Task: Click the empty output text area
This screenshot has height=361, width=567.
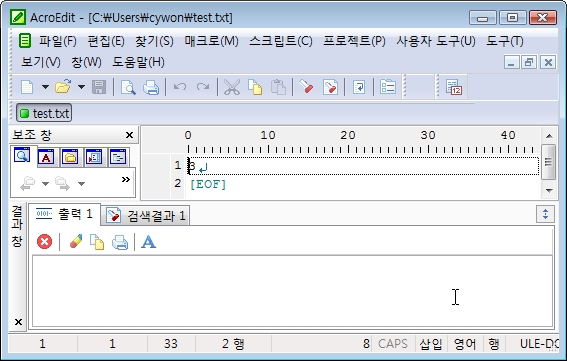Action: pyautogui.click(x=293, y=291)
